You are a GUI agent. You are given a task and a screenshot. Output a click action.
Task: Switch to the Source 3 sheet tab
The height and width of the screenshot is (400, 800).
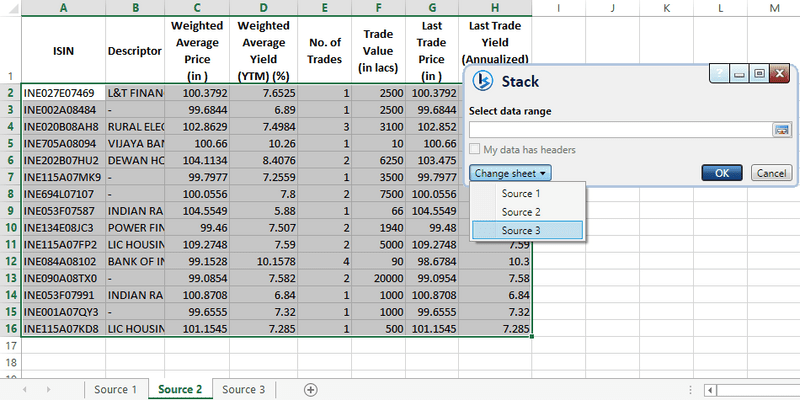tap(244, 390)
